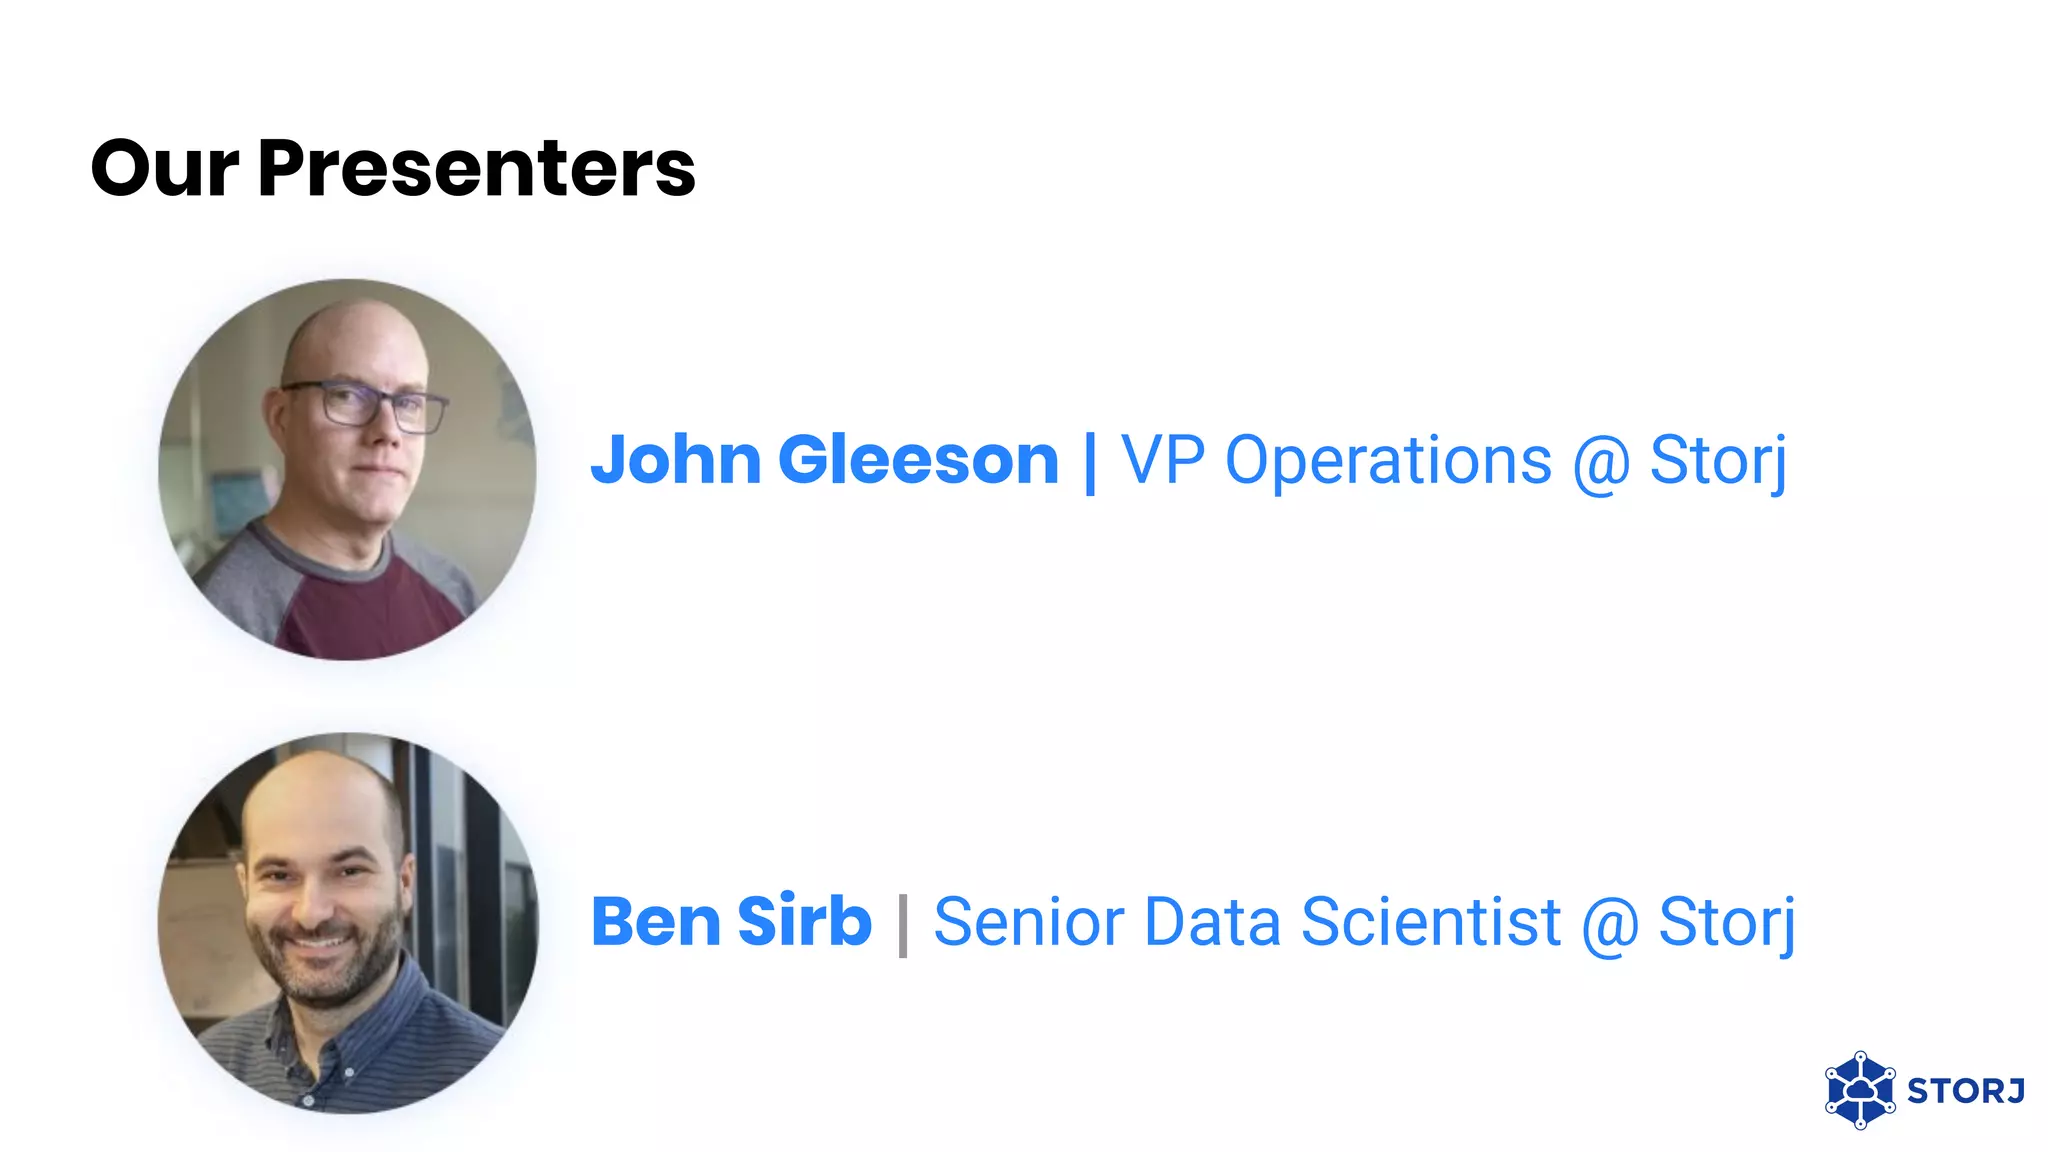
Task: Select John Gleeson's circular profile photo
Action: [347, 469]
